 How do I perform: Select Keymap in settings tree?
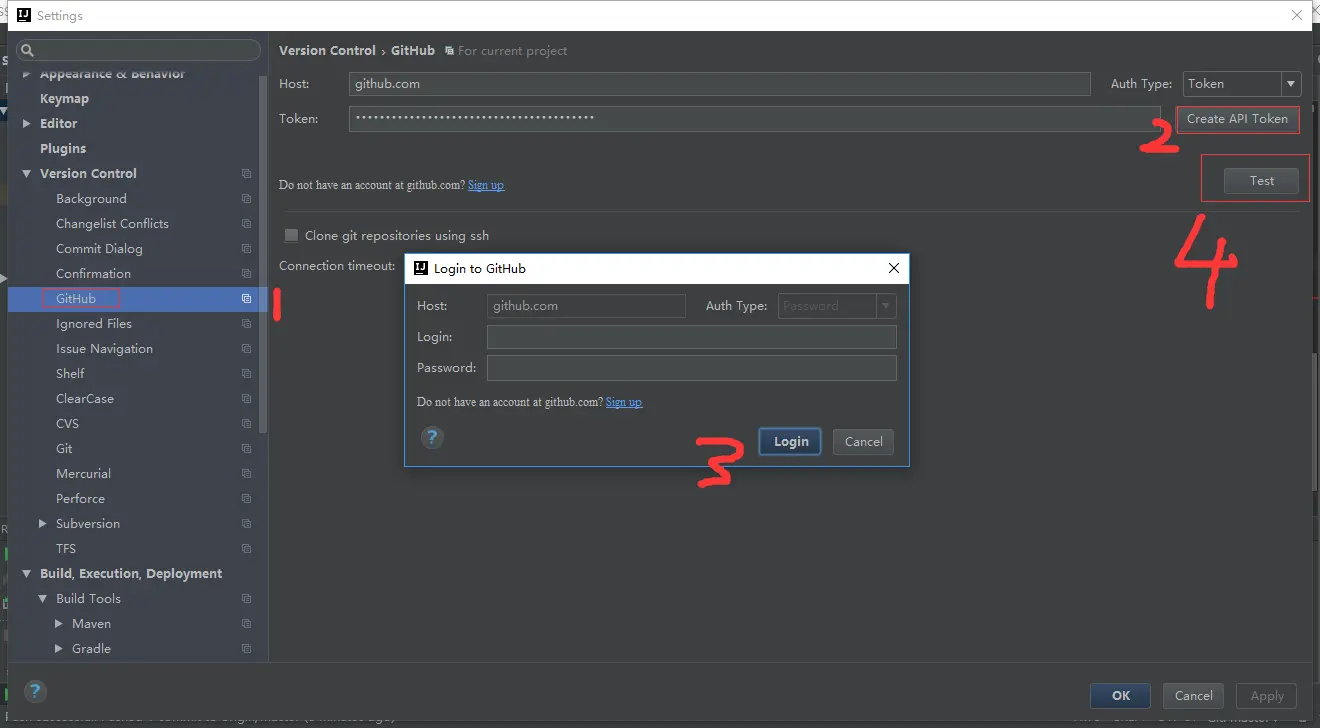click(x=64, y=99)
